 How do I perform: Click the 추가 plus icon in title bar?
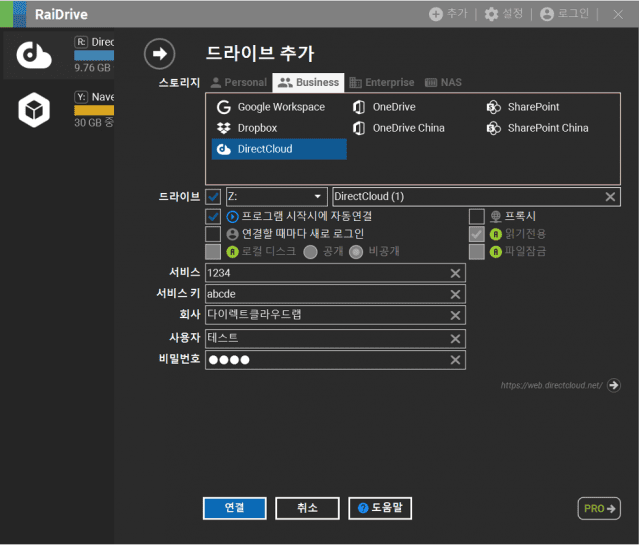click(436, 14)
